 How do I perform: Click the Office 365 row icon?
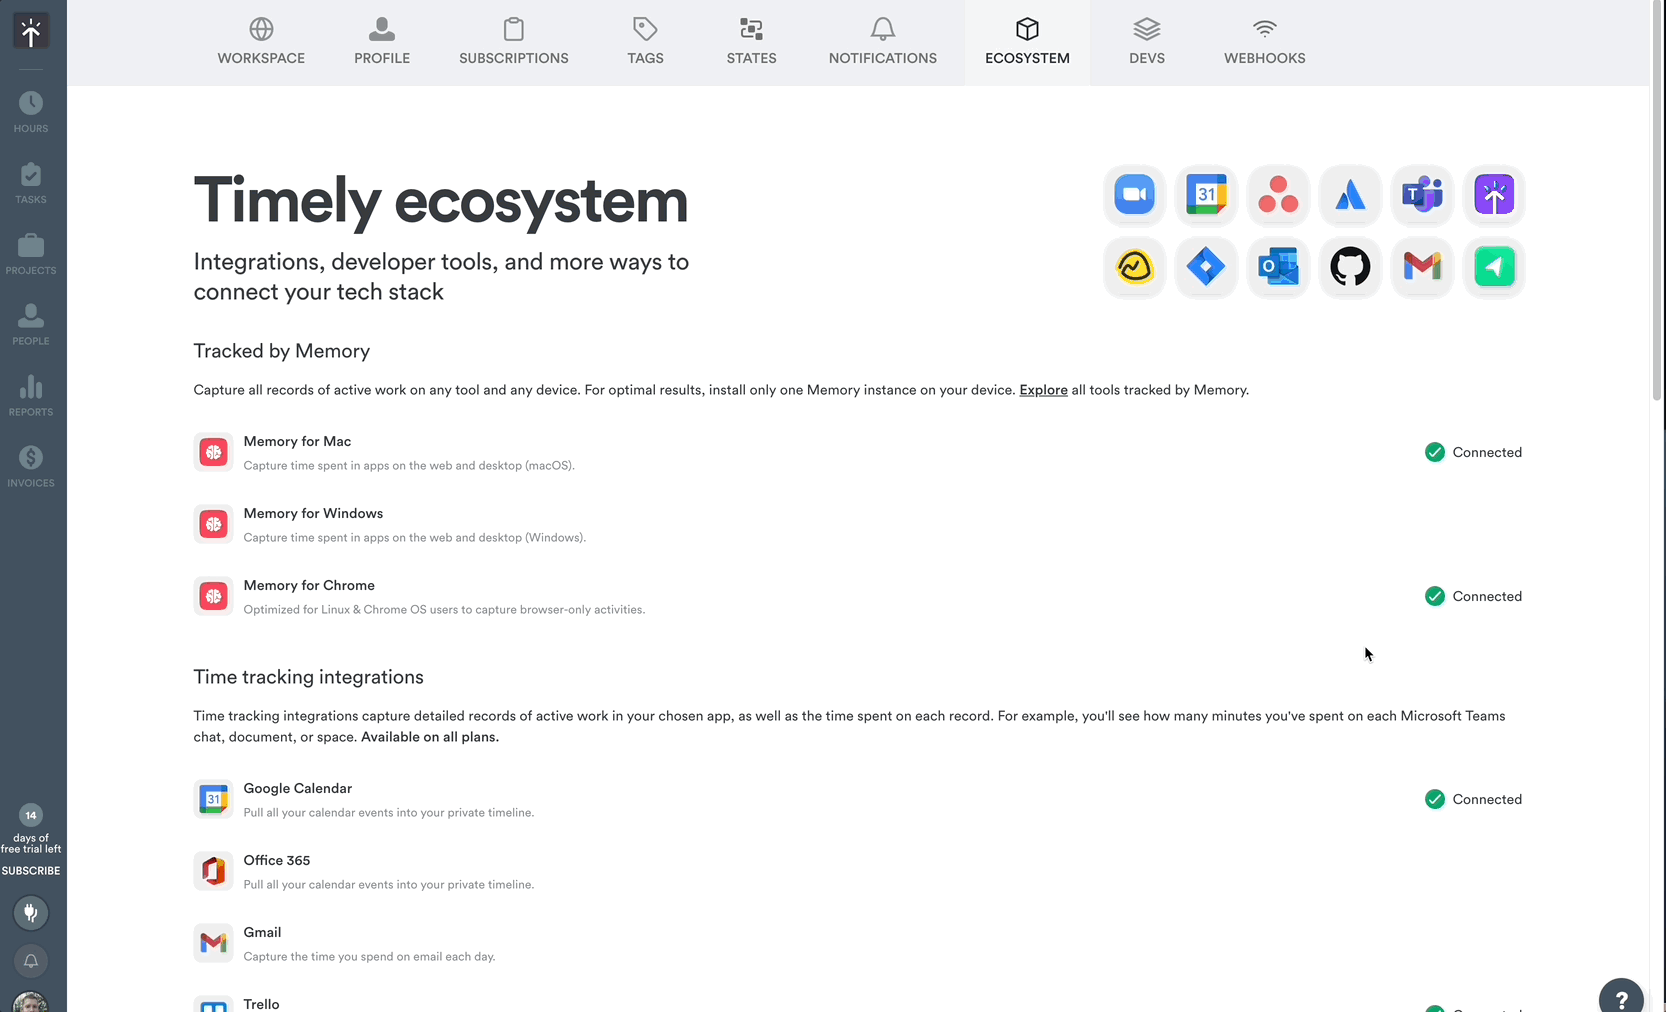click(x=213, y=871)
